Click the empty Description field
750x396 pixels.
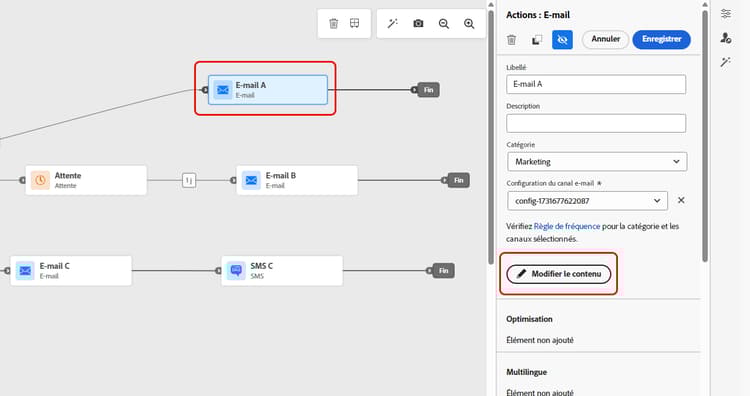point(596,123)
